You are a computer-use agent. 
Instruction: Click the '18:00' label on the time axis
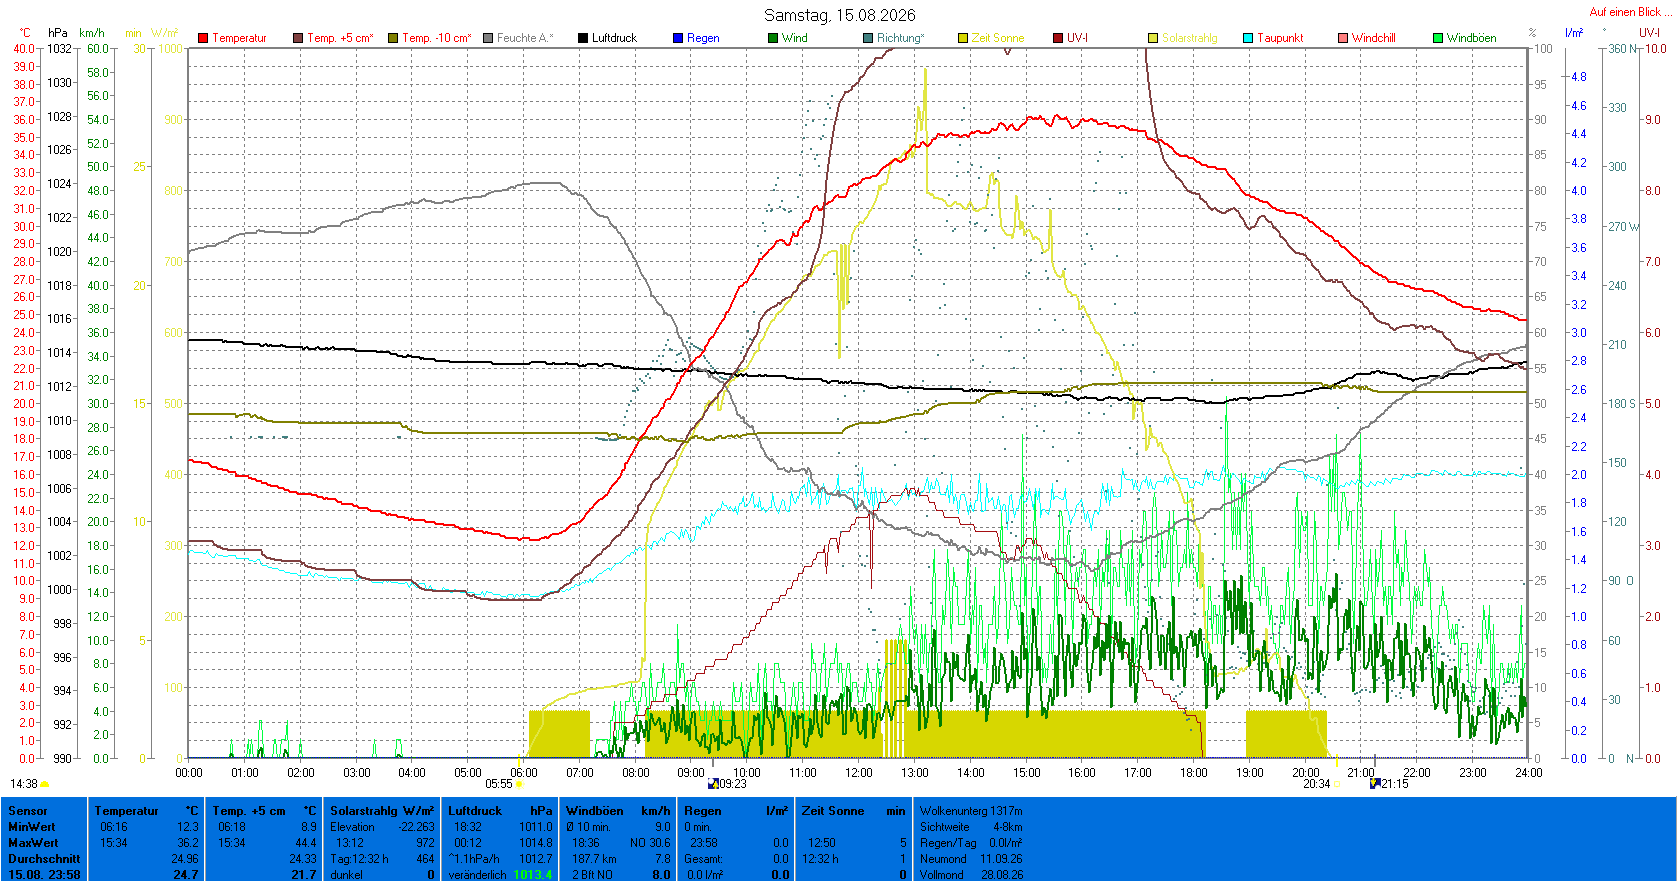pyautogui.click(x=1194, y=772)
